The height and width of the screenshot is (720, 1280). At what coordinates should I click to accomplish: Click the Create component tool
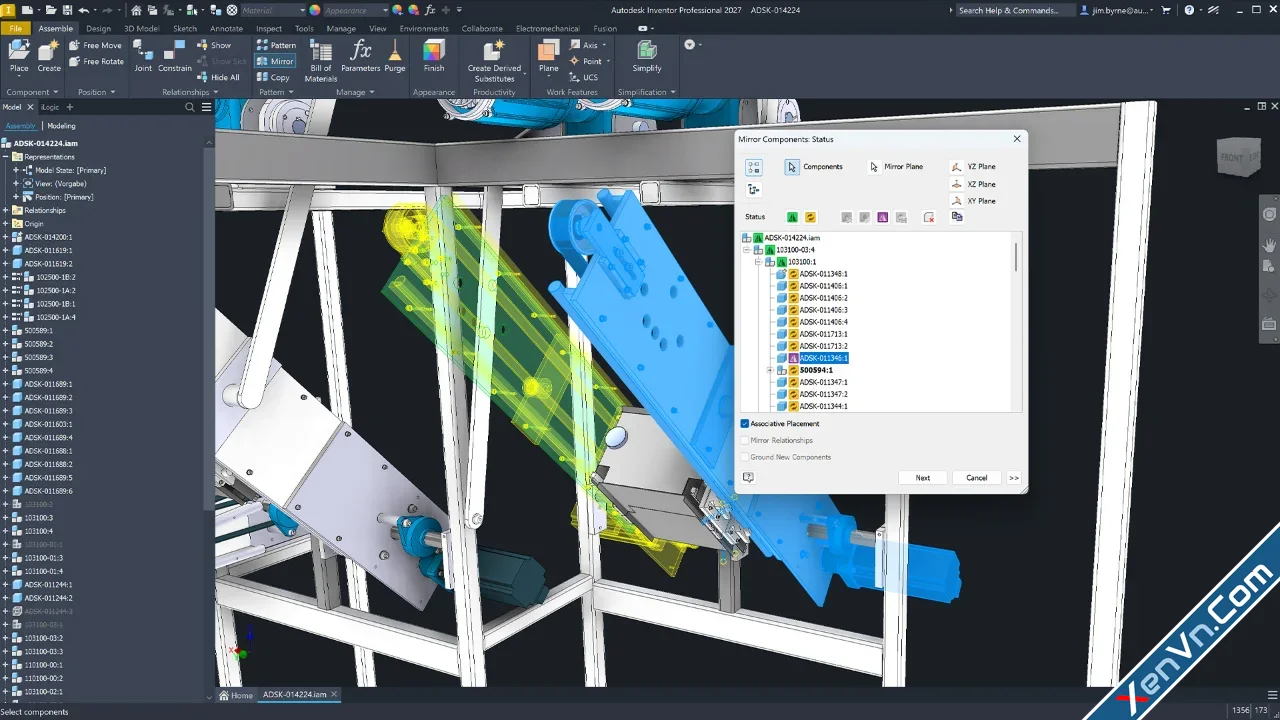click(x=49, y=58)
